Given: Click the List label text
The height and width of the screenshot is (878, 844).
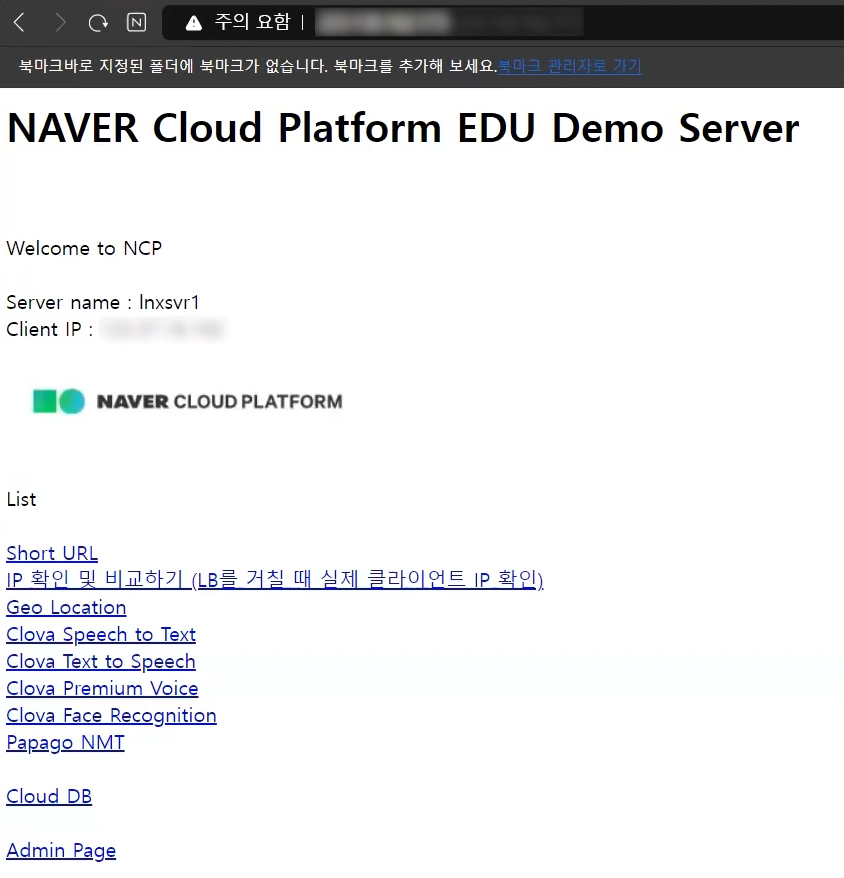Looking at the screenshot, I should (21, 499).
